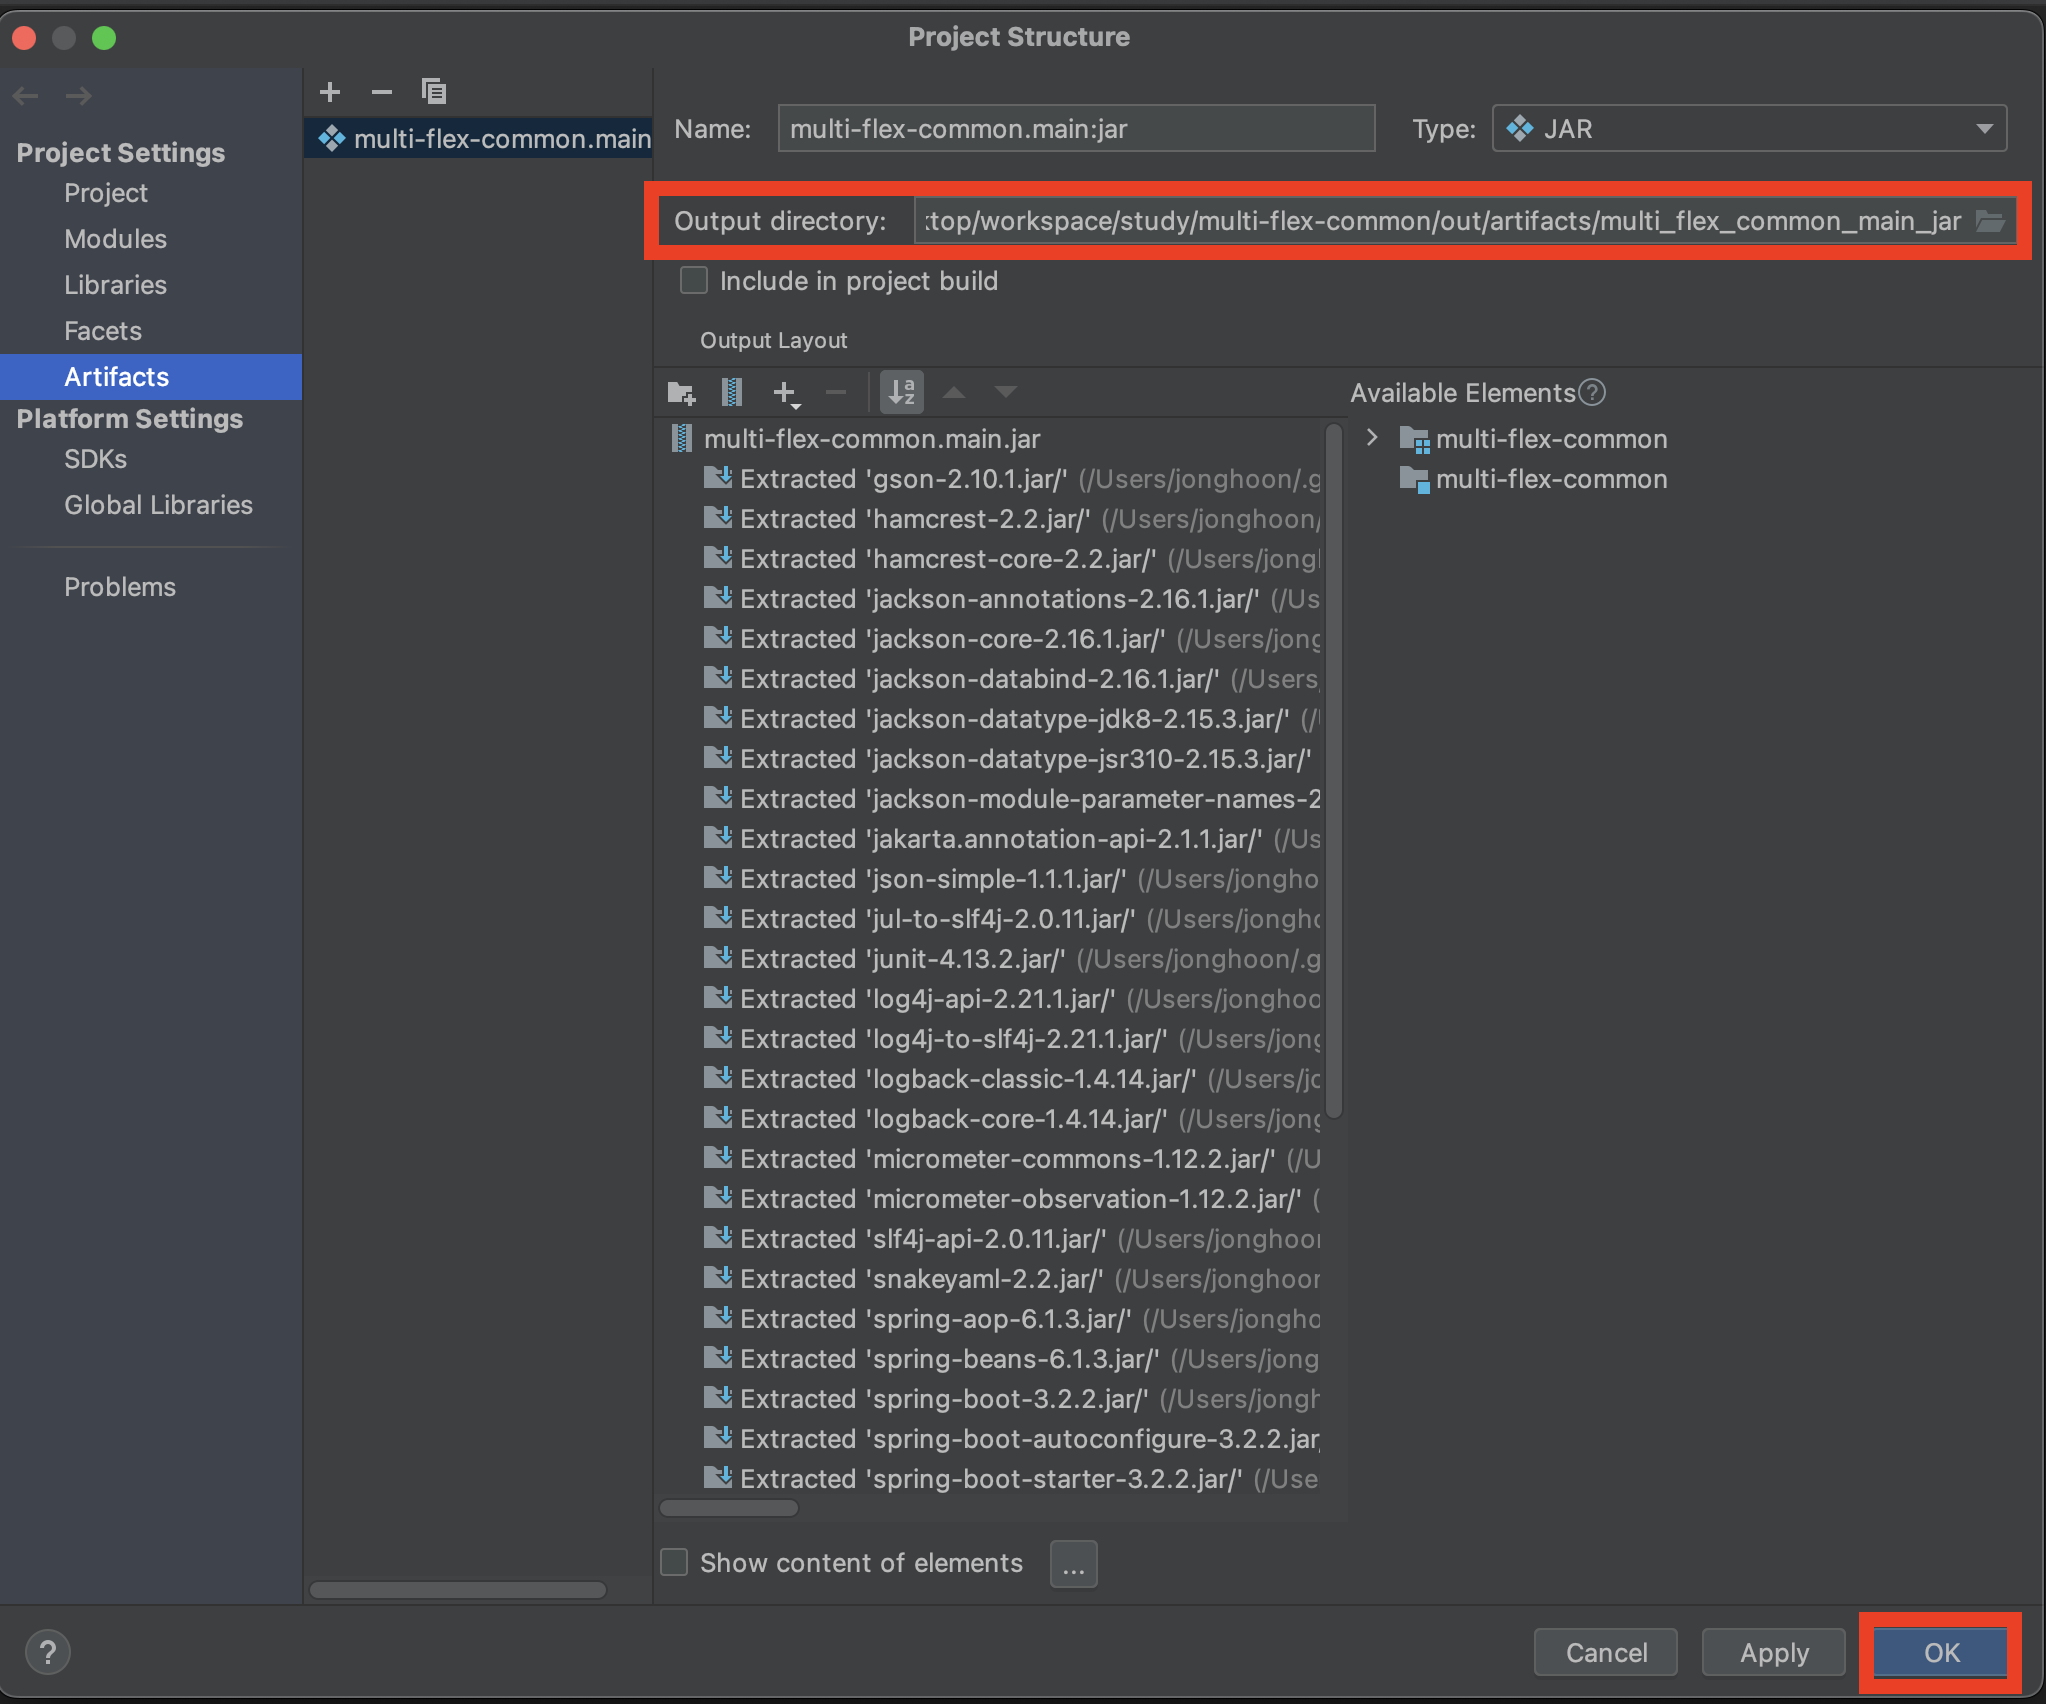The image size is (2046, 1704).
Task: Click the add artifact plus icon
Action: (x=330, y=92)
